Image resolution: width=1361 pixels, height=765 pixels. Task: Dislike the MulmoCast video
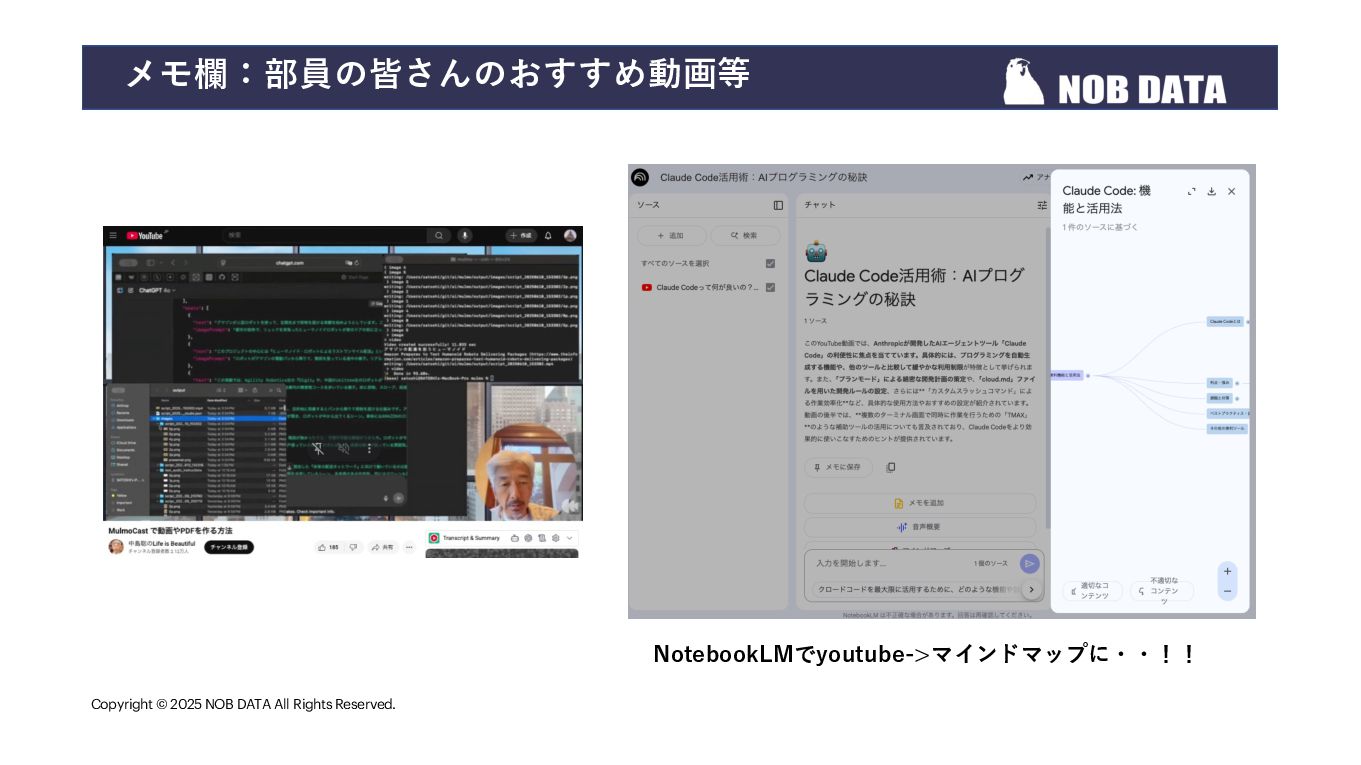352,547
